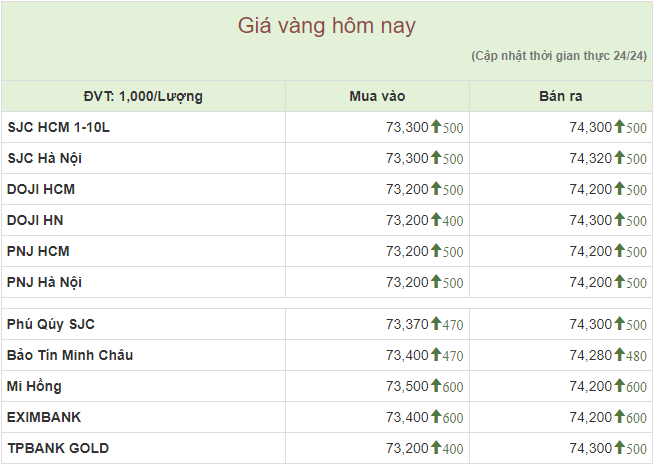The image size is (656, 468).
Task: Click SJC Hà Nội sell price 74,320
Action: click(x=591, y=158)
